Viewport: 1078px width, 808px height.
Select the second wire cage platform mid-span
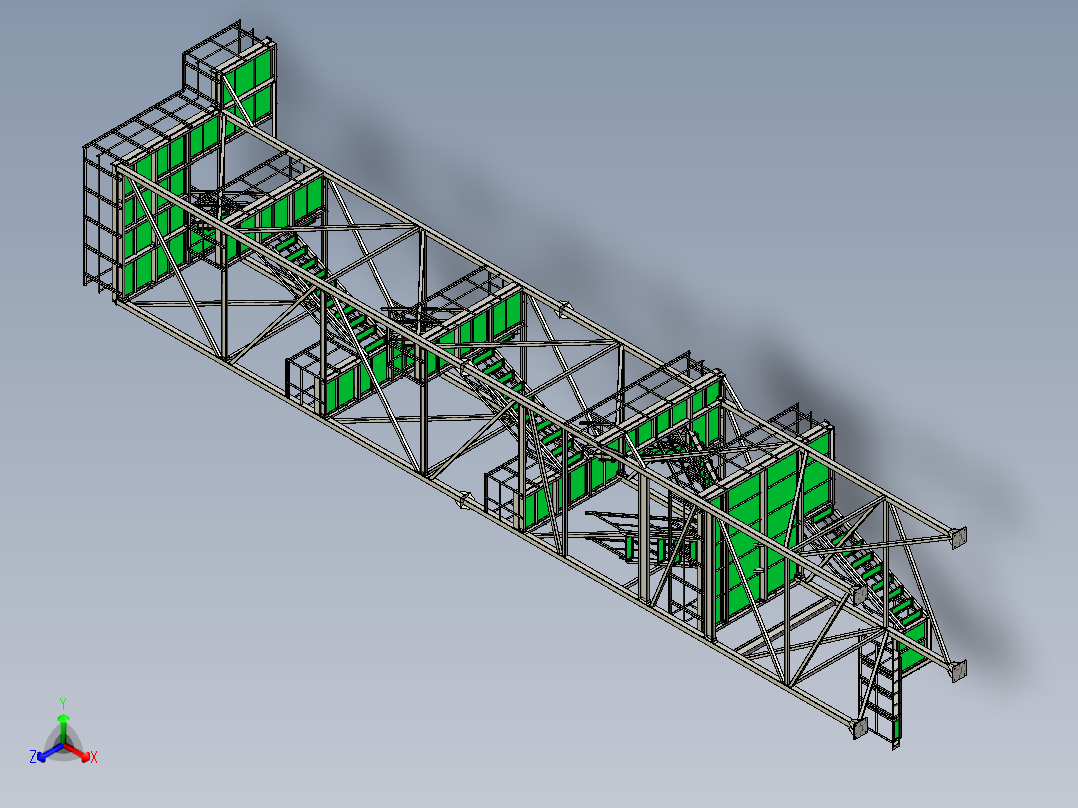pos(503,494)
